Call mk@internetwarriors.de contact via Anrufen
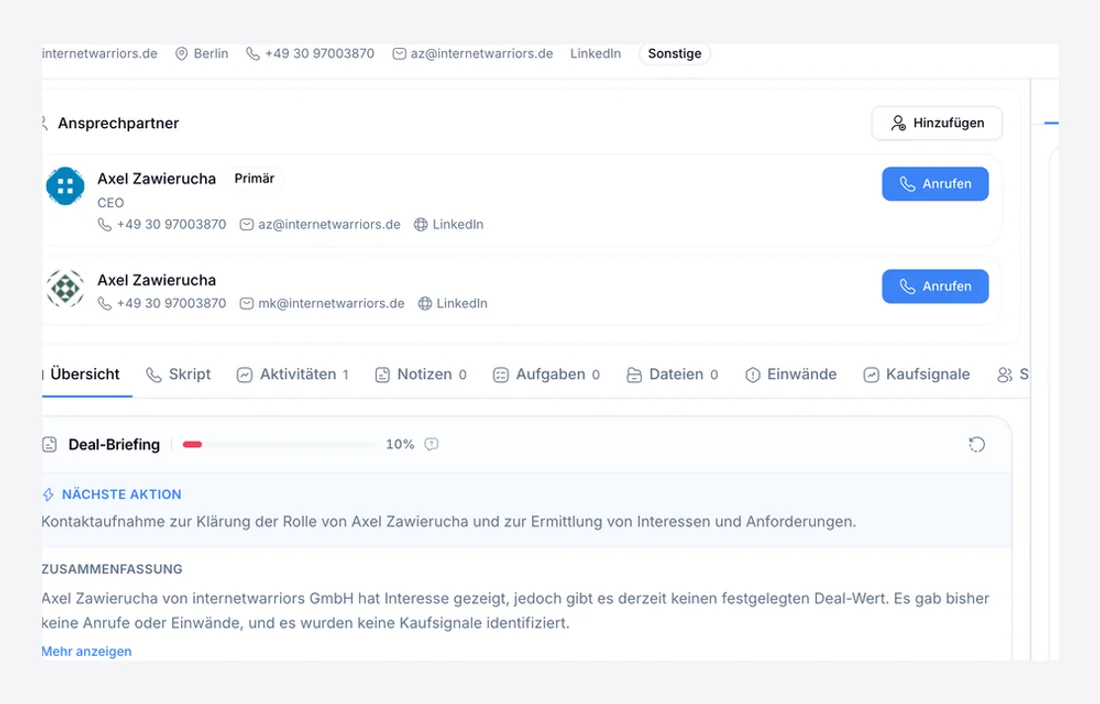Image resolution: width=1100 pixels, height=704 pixels. [935, 286]
